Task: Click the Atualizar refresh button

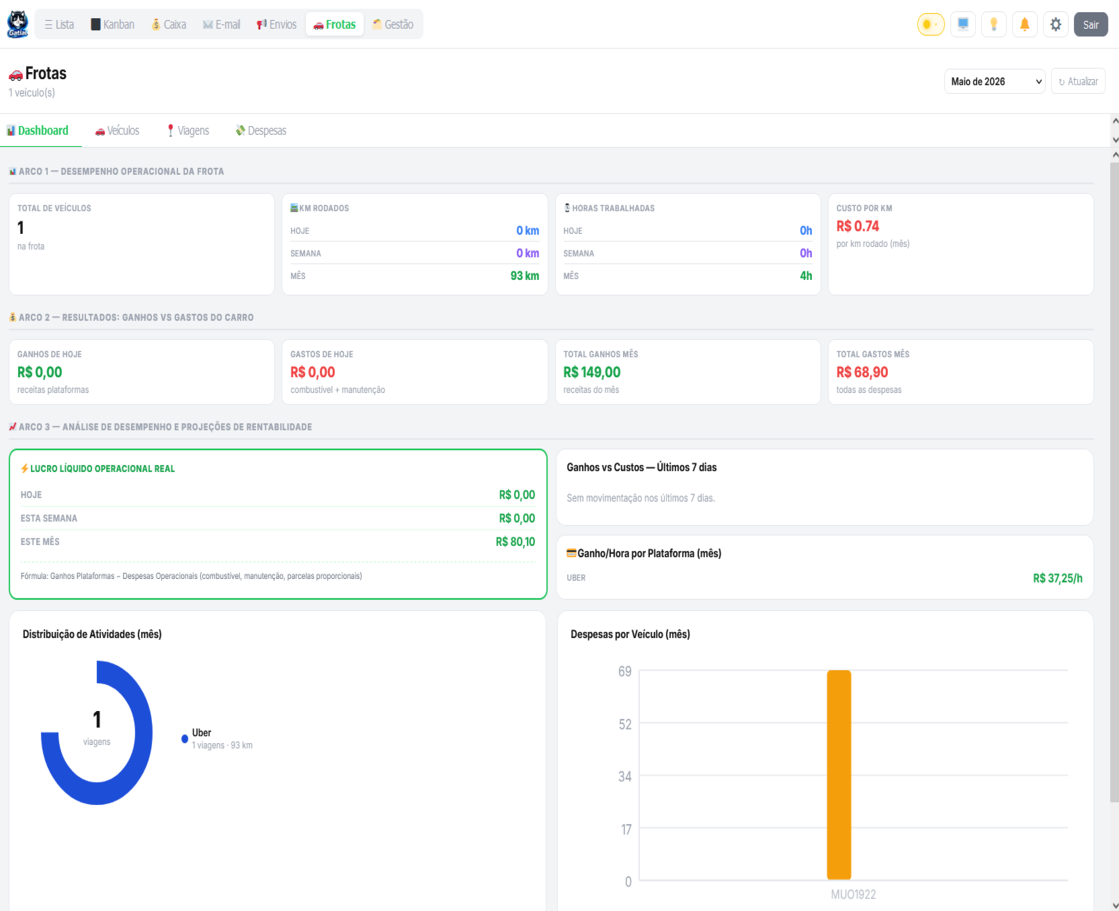Action: click(1078, 81)
